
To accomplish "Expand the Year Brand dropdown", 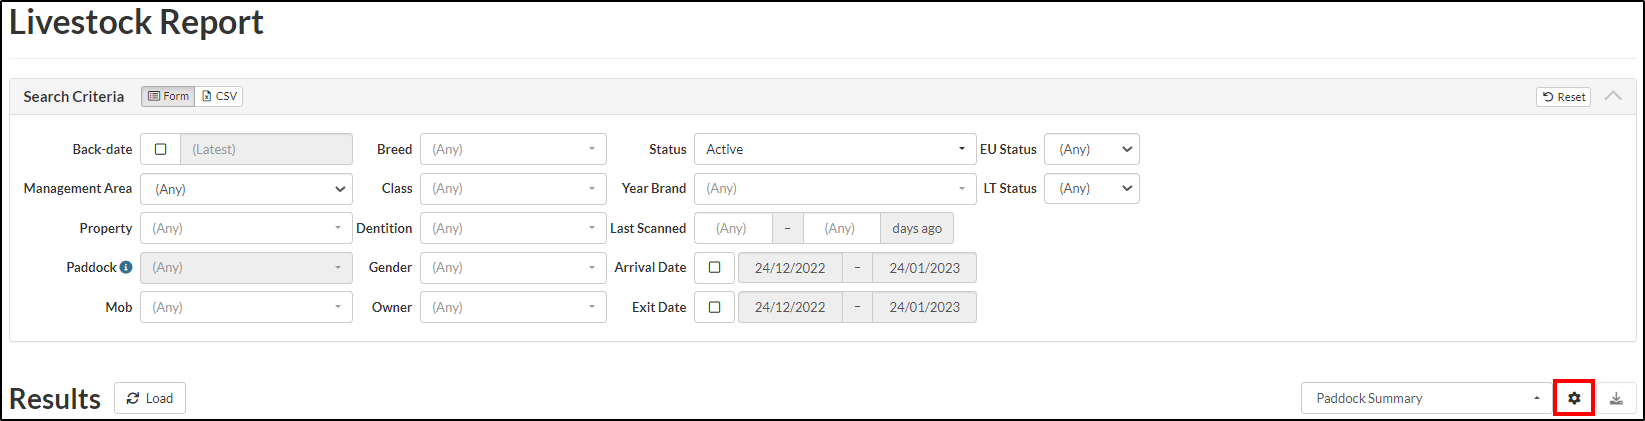I will (x=834, y=188).
